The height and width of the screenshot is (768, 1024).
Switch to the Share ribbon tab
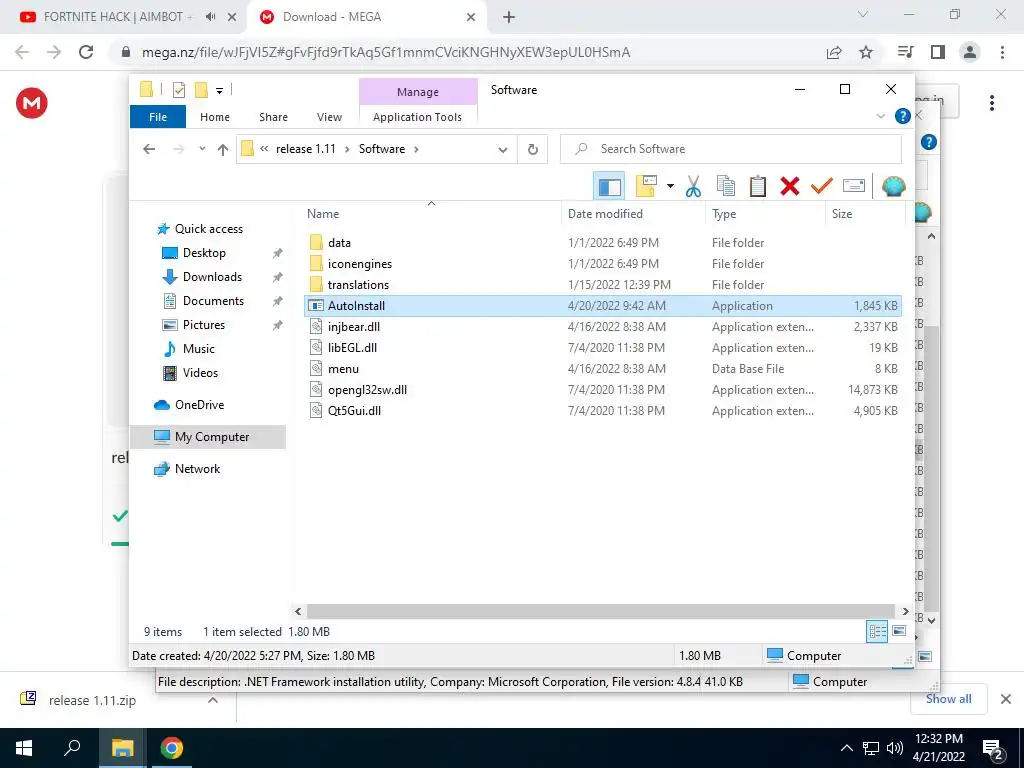(273, 117)
